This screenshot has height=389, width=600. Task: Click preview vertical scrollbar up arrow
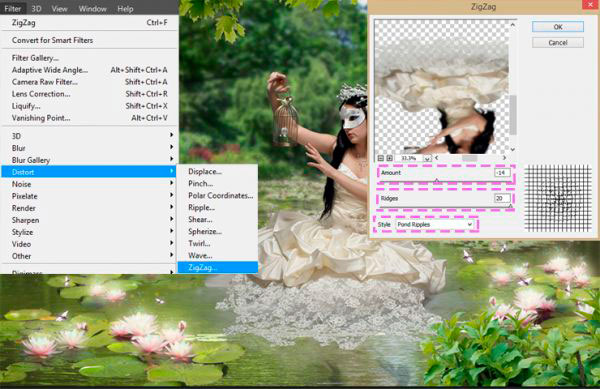point(513,24)
